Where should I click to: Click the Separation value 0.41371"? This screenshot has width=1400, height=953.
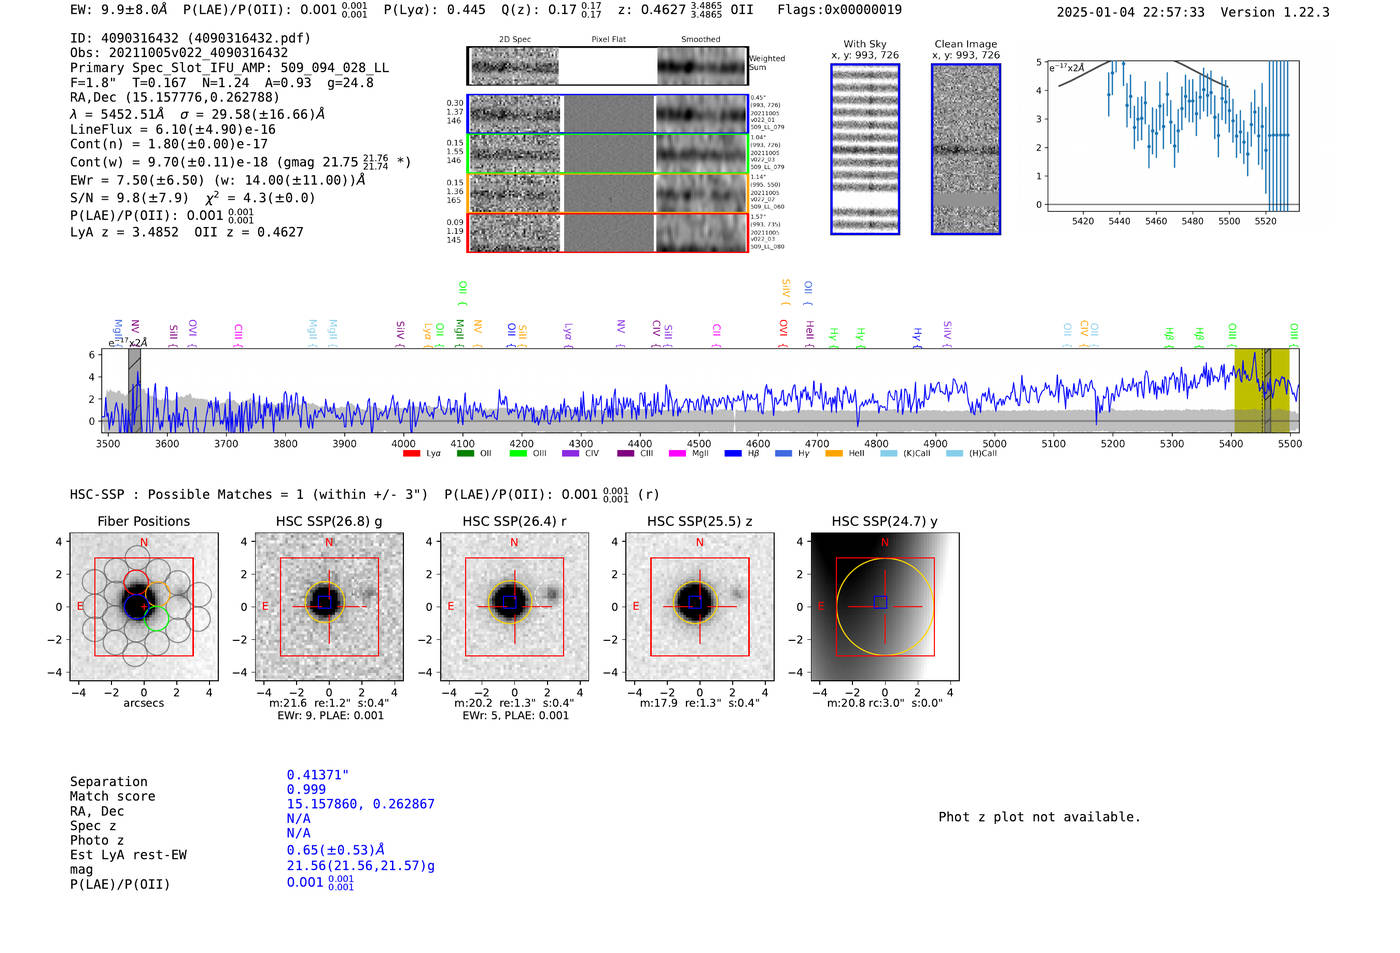pyautogui.click(x=317, y=775)
